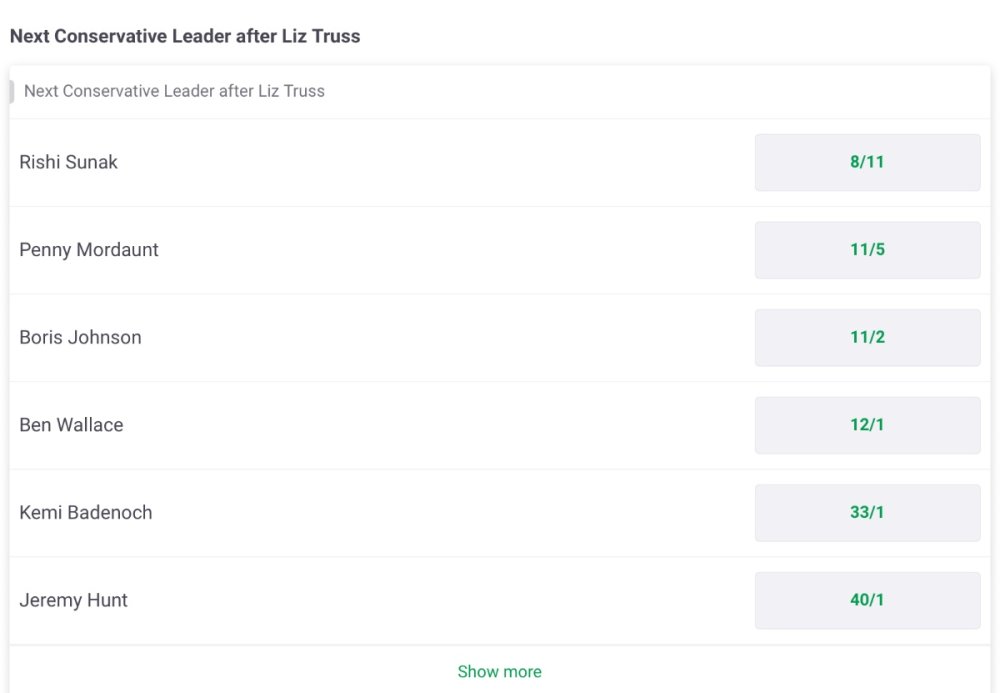
Task: Back Penny Mordaunt at 11/5
Action: point(867,250)
